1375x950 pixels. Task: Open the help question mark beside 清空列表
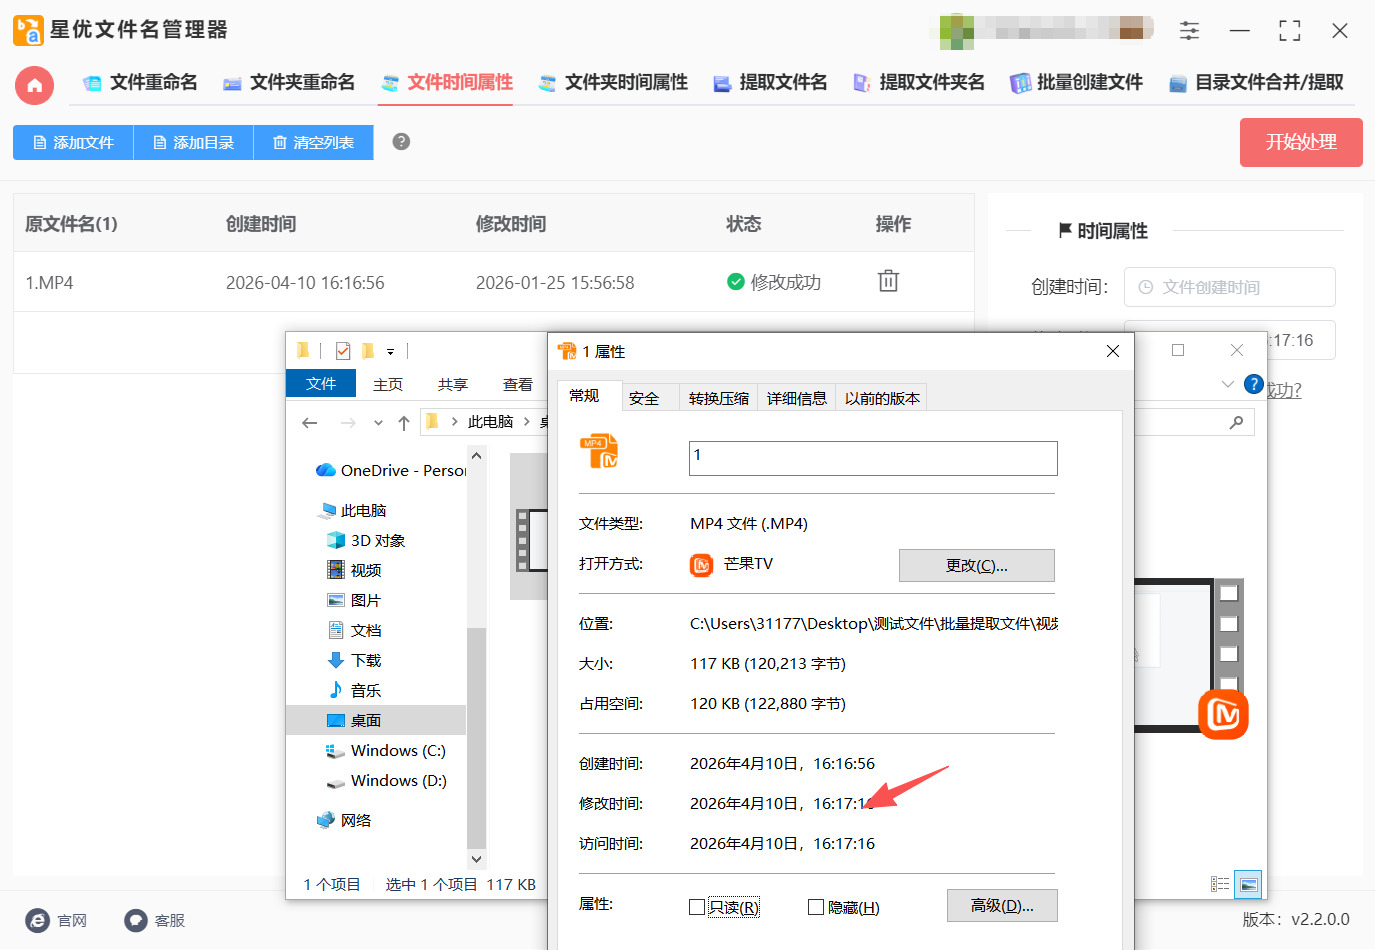tap(401, 142)
